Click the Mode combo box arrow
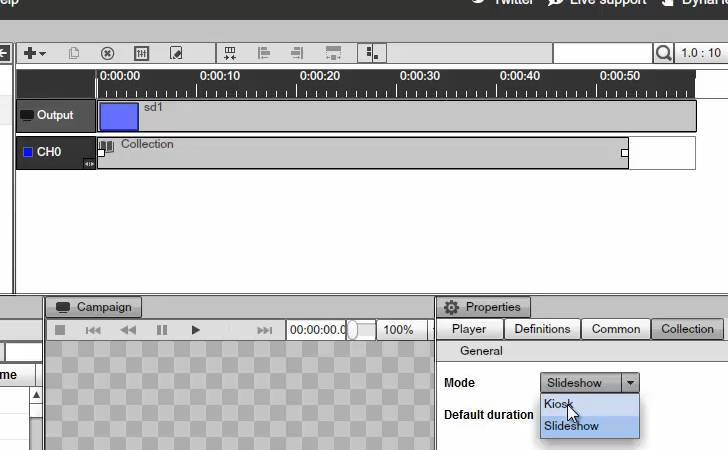728x450 pixels. click(x=629, y=383)
